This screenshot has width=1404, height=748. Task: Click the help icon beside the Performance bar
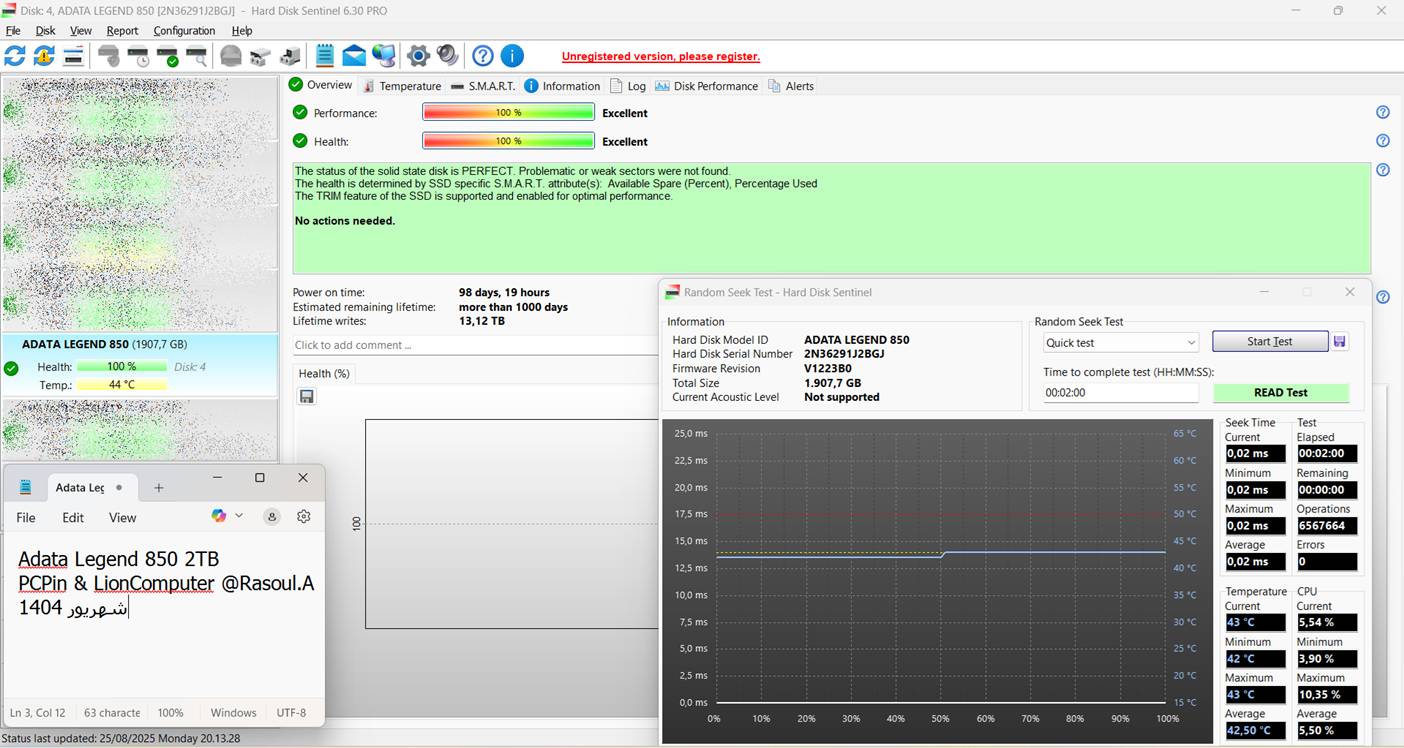point(1383,112)
